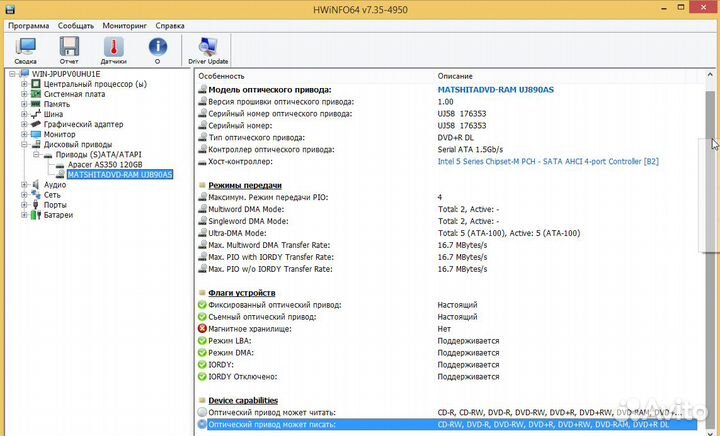Click the Батареи battery icon
Screen dimensions: 720x436
tap(36, 215)
